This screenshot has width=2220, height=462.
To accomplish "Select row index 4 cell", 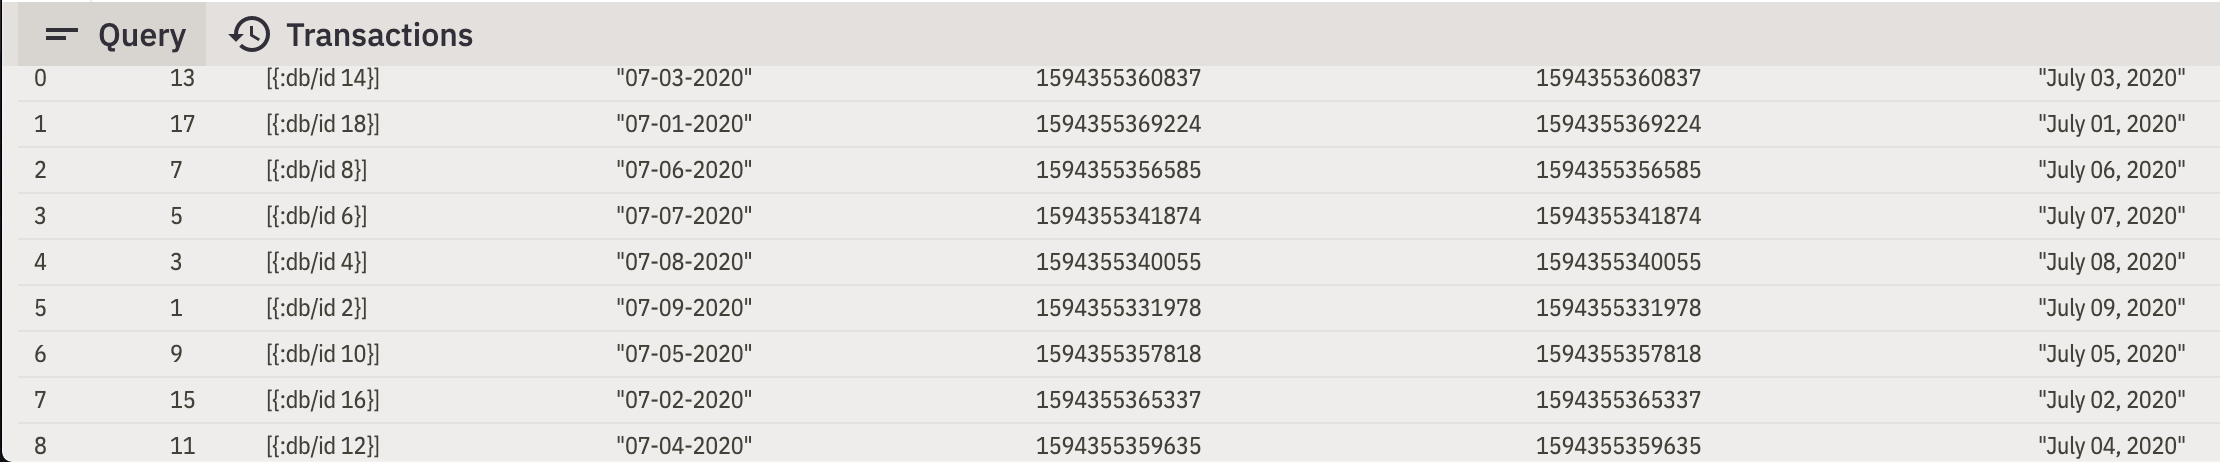I will [40, 262].
